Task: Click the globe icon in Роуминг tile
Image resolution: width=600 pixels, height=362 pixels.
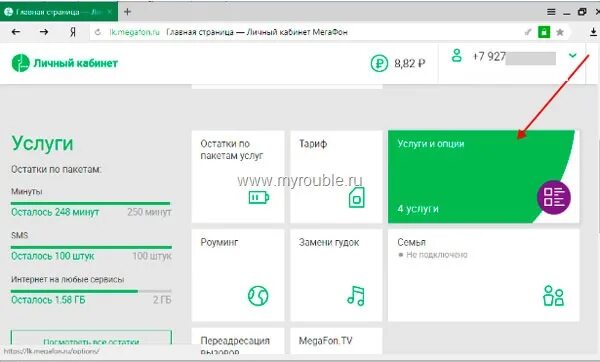Action: tap(258, 296)
